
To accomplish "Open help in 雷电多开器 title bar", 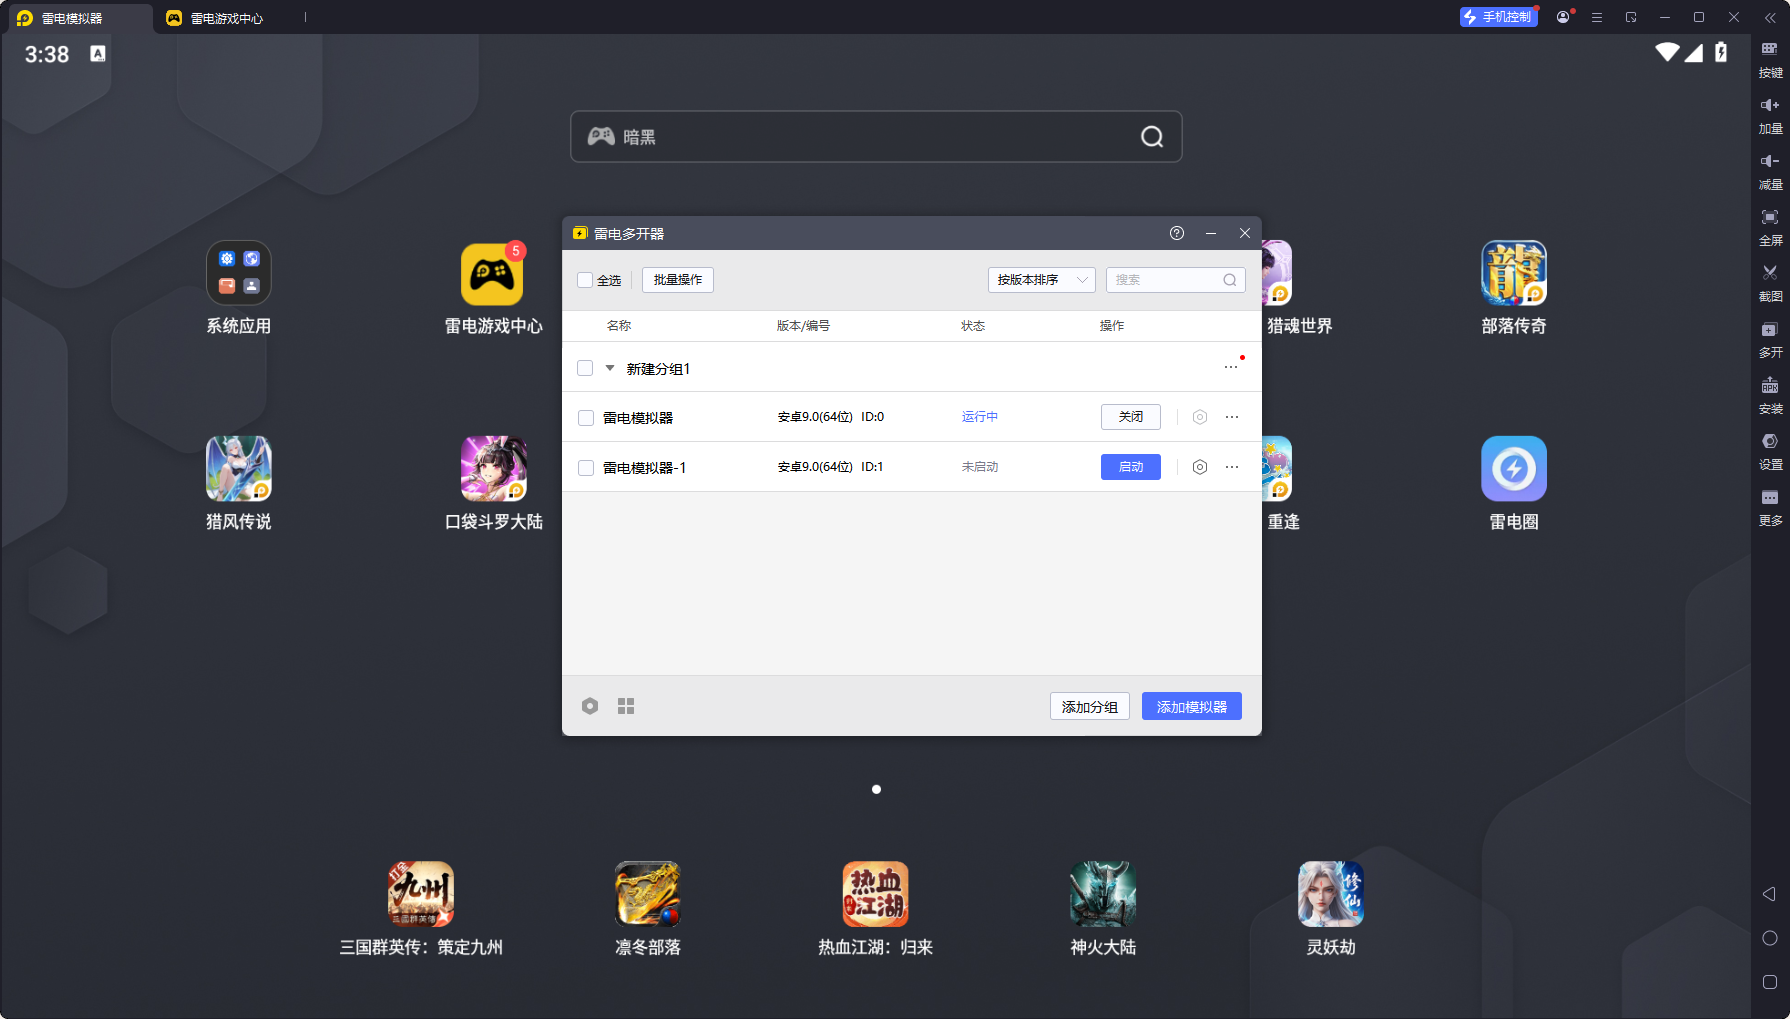I will click(1177, 233).
